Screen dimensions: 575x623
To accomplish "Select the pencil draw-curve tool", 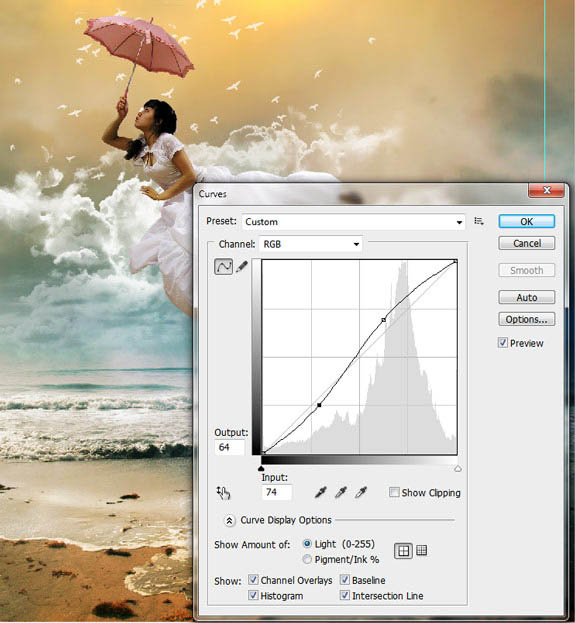I will 242,266.
